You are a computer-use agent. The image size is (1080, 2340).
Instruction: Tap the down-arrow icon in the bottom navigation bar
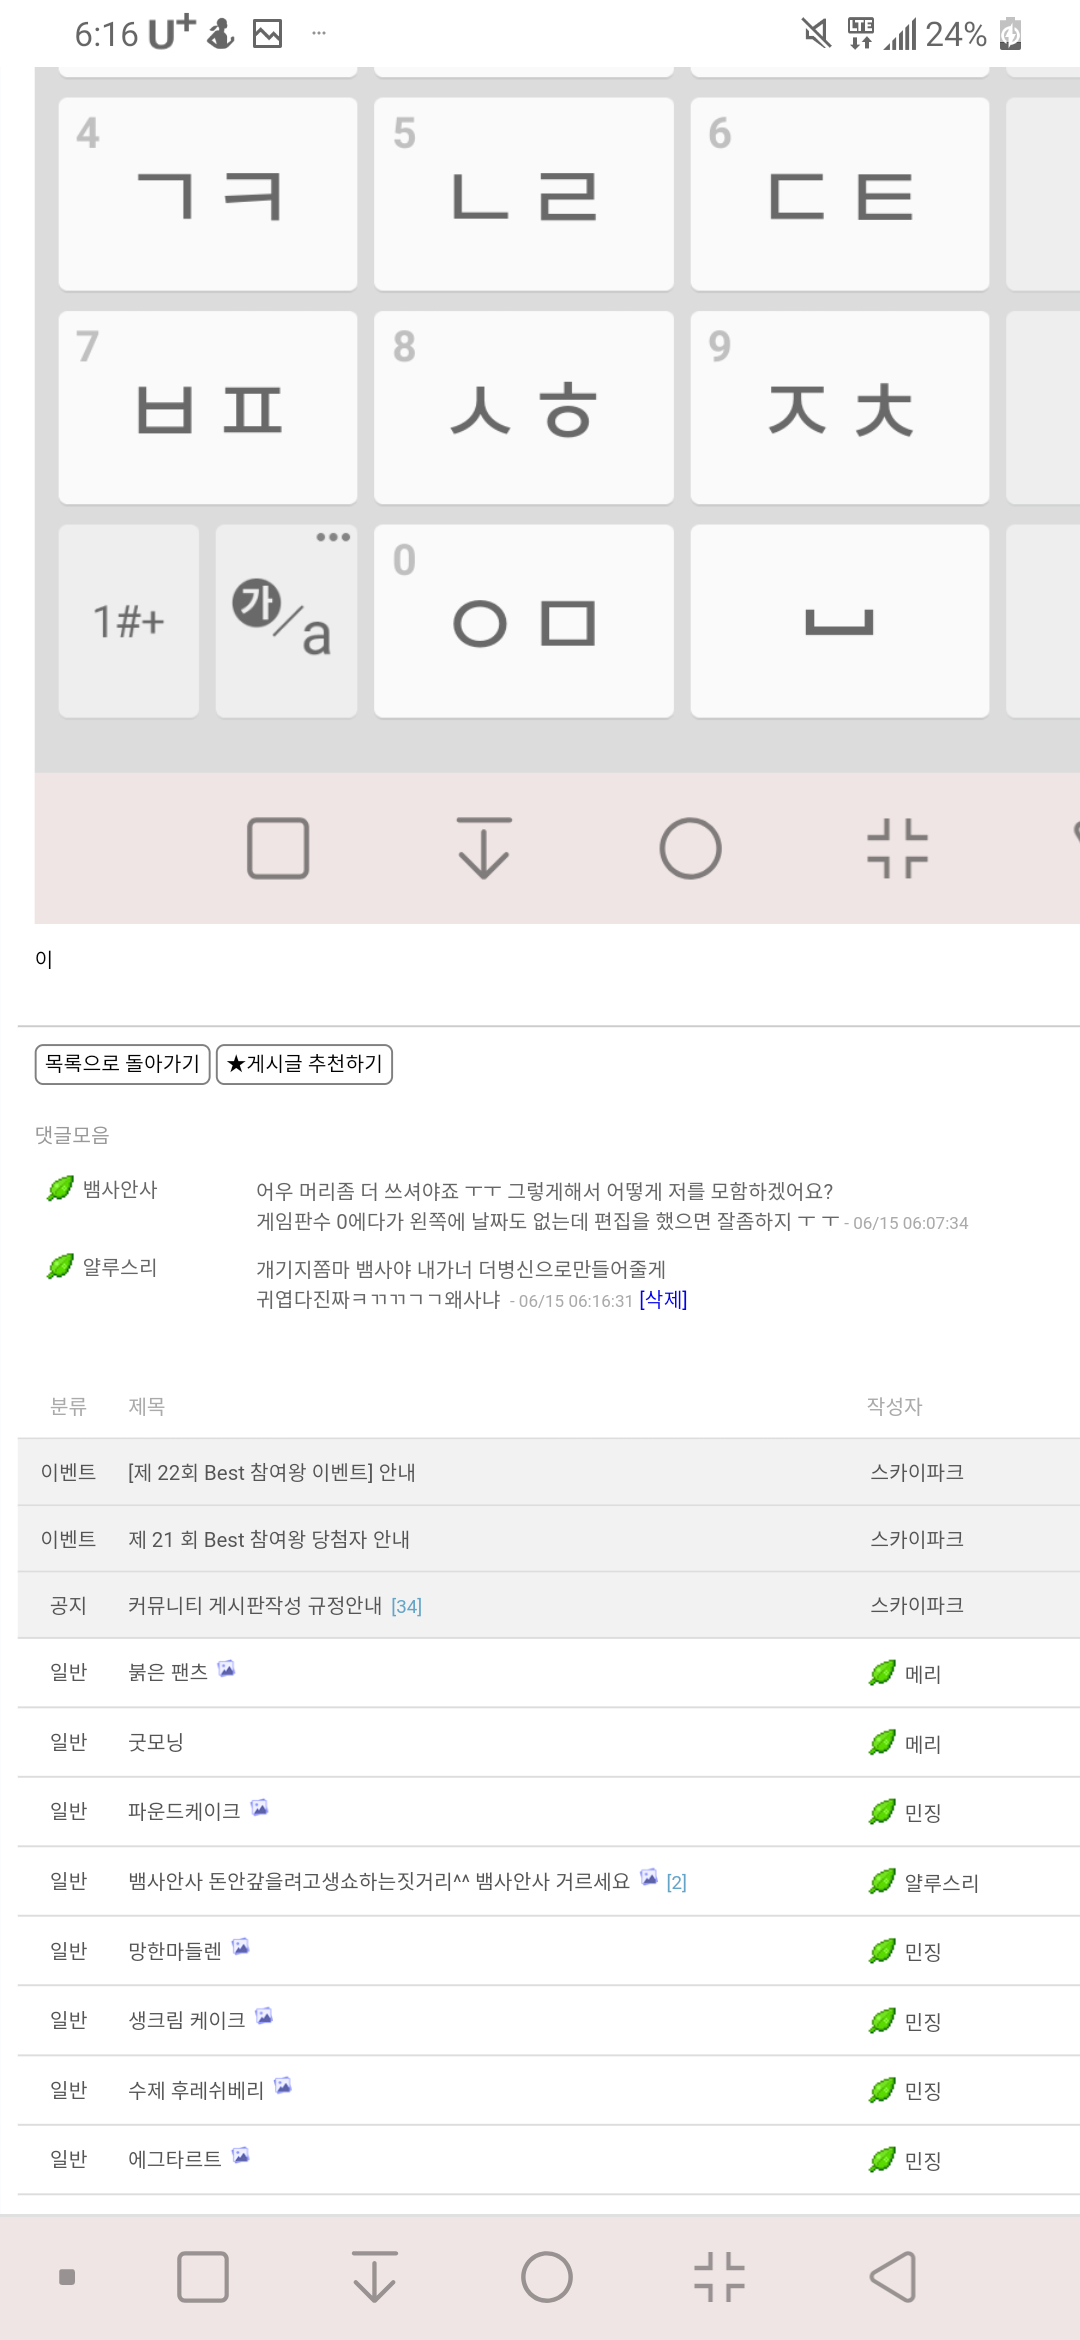point(375,2277)
